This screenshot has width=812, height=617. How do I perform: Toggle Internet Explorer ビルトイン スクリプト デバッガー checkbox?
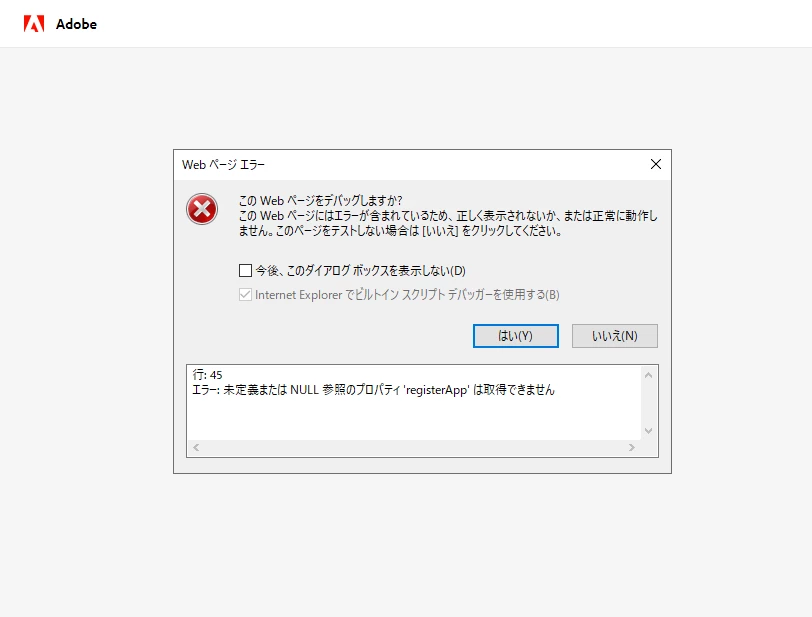tap(245, 295)
